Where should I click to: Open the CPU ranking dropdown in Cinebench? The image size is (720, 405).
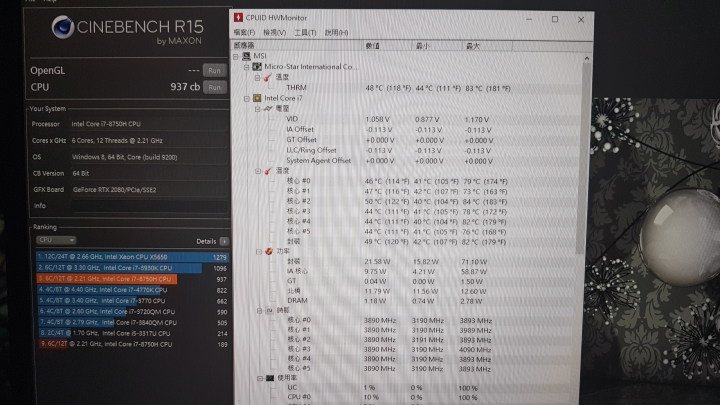pos(56,240)
